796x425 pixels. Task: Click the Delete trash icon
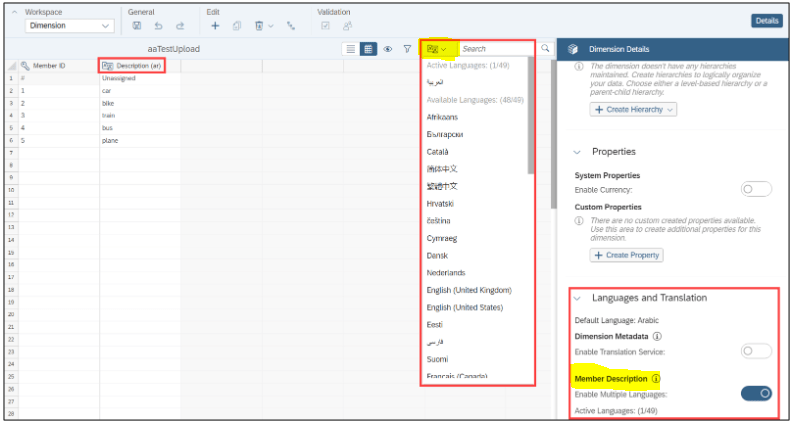tap(258, 25)
